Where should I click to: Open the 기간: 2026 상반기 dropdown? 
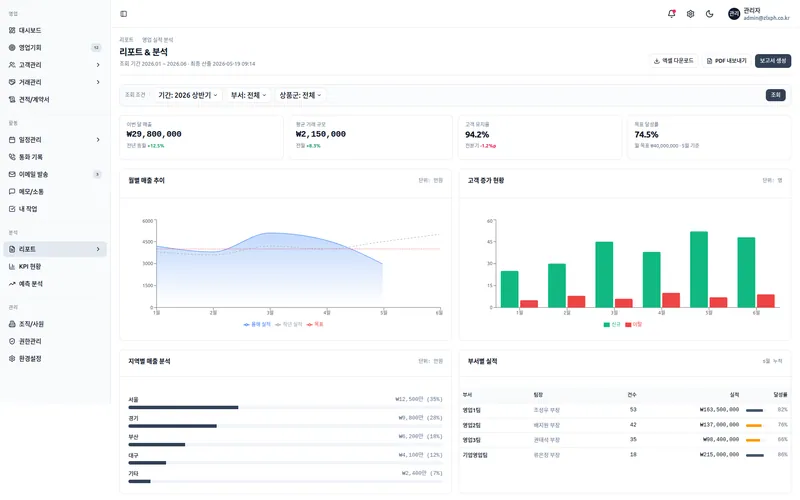tap(188, 95)
